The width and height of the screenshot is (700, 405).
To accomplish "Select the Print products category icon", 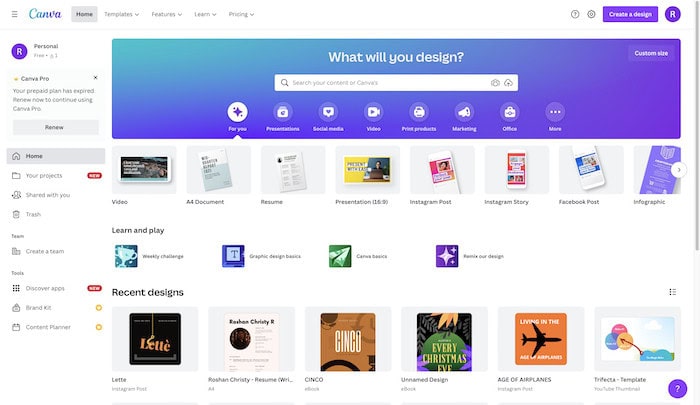I will pyautogui.click(x=419, y=112).
